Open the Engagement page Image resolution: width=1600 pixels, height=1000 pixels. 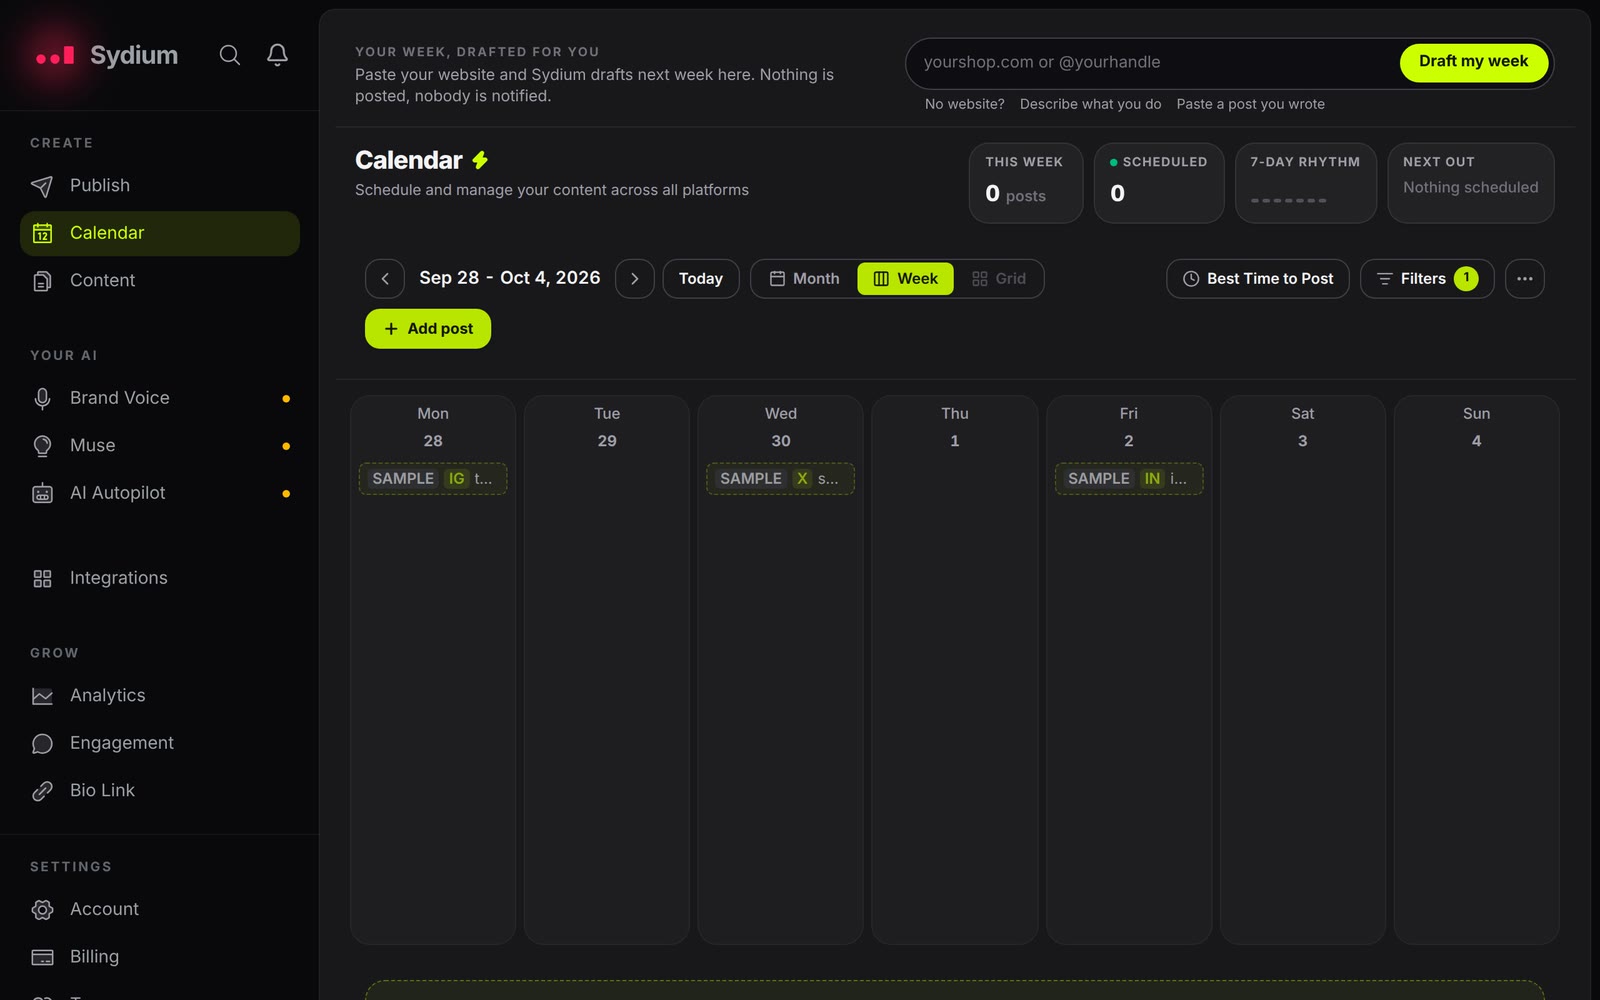(160, 743)
